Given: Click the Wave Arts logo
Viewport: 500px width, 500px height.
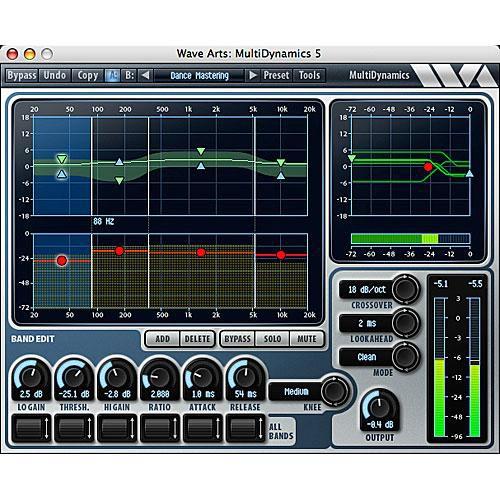Looking at the screenshot, I should [455, 75].
